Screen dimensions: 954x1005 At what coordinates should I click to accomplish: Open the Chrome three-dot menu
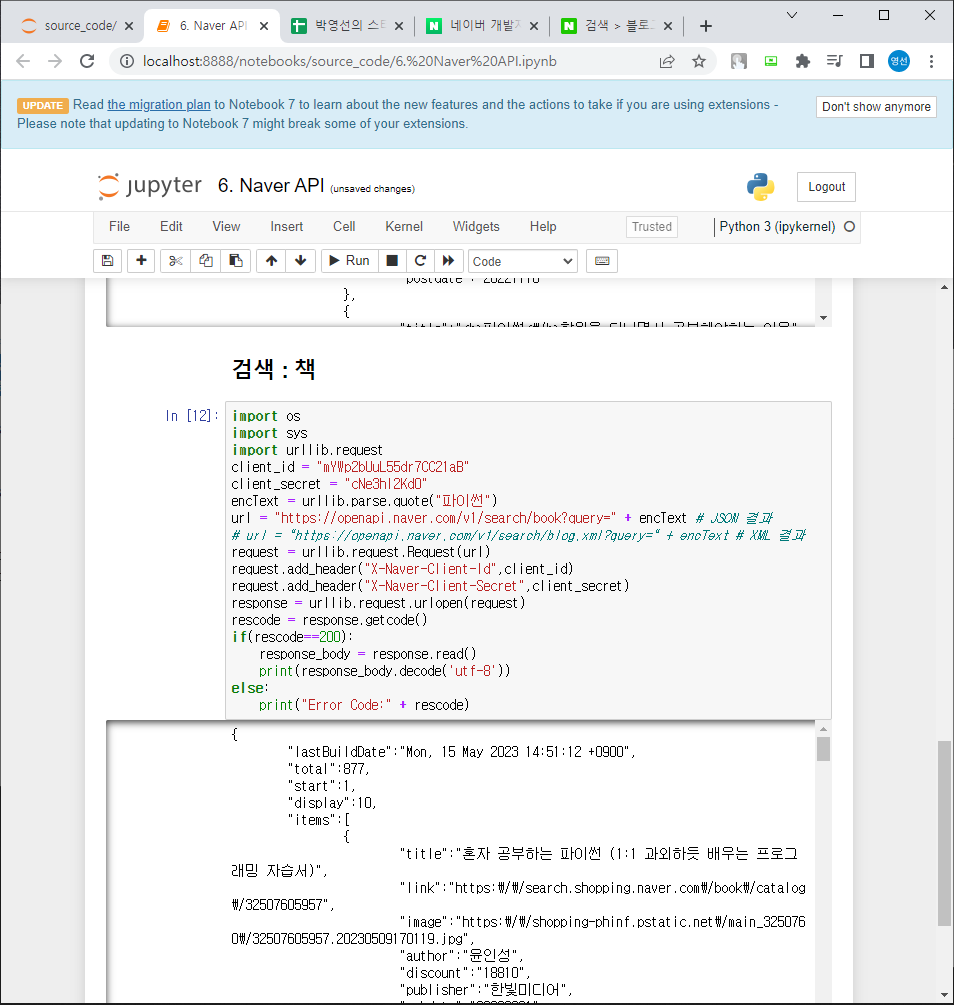tap(931, 62)
